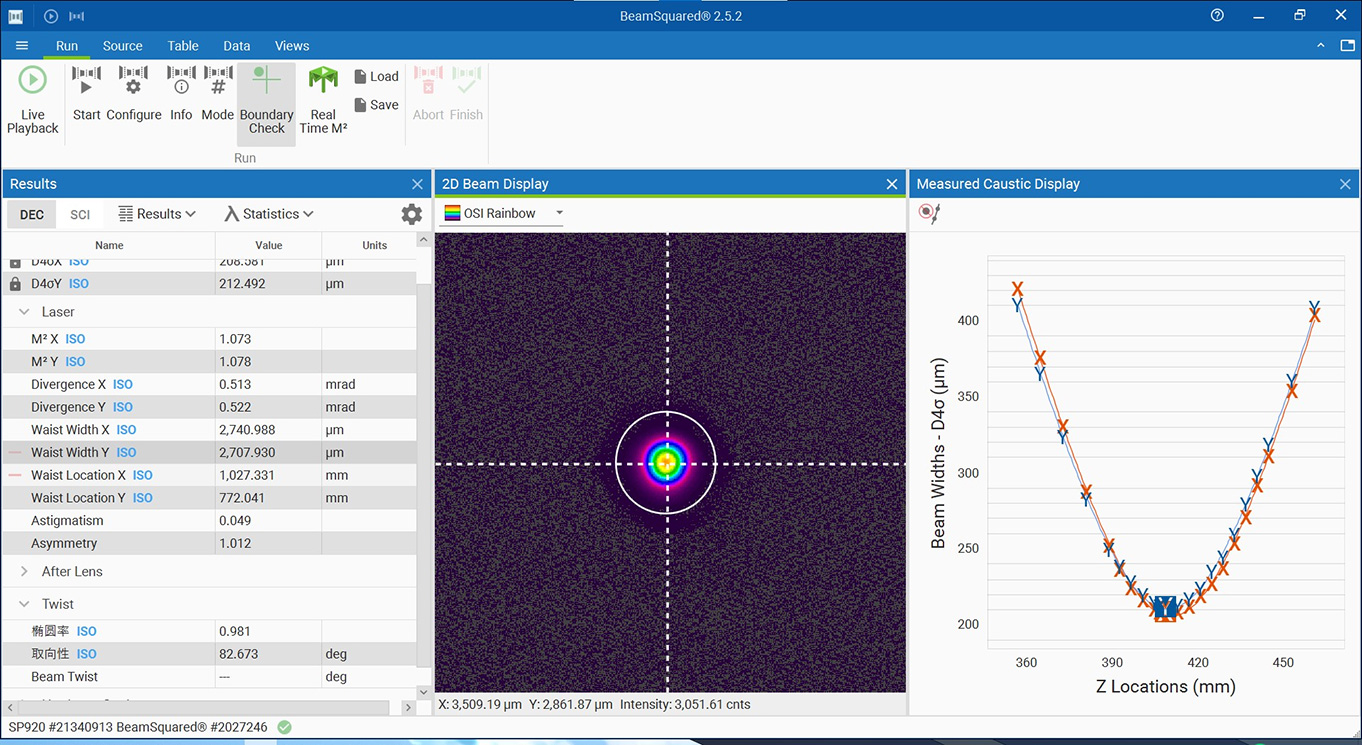Open the OSI Rainbow palette dropdown
The image size is (1362, 745).
click(559, 213)
